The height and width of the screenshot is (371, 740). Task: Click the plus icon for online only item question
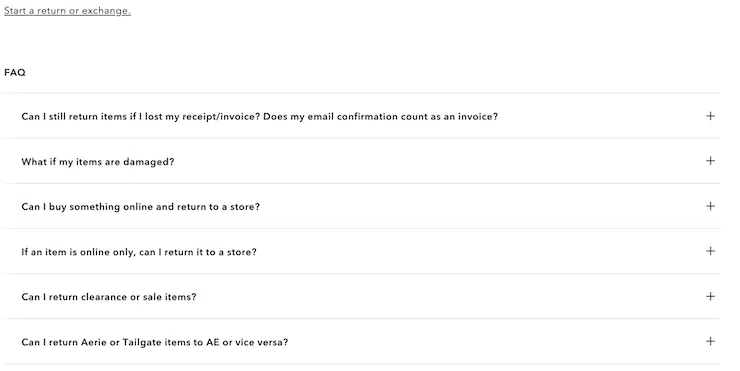pyautogui.click(x=710, y=251)
